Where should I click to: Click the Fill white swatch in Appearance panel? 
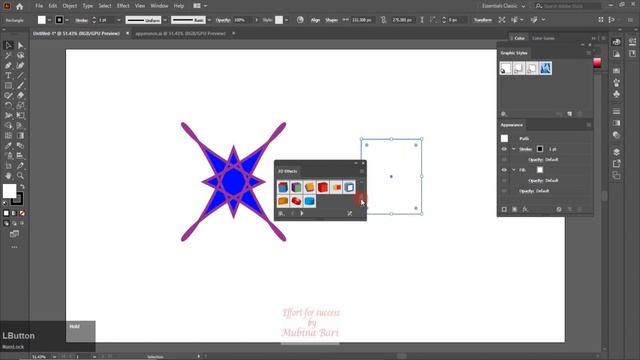tap(540, 170)
